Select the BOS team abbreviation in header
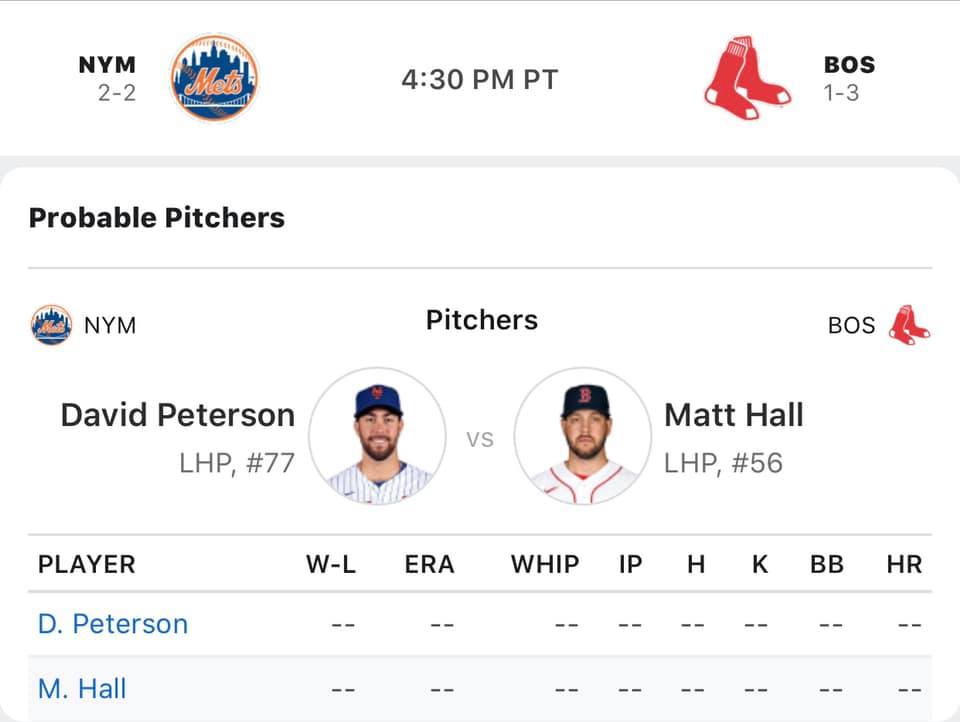Screen dimensions: 960x722 point(849,64)
